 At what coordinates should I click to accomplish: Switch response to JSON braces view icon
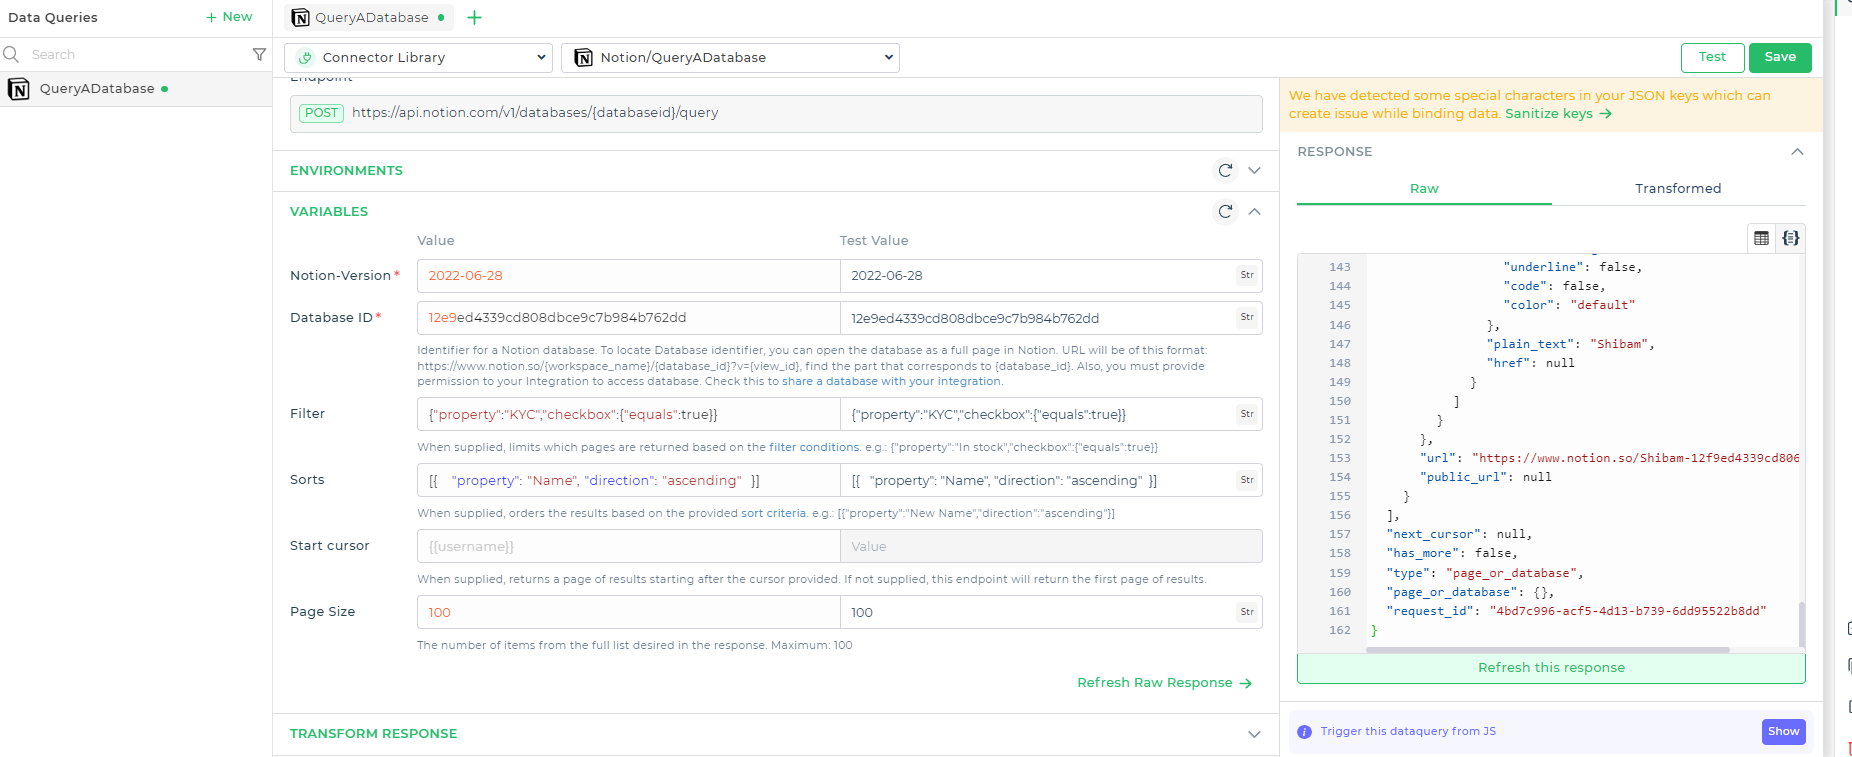click(x=1790, y=238)
